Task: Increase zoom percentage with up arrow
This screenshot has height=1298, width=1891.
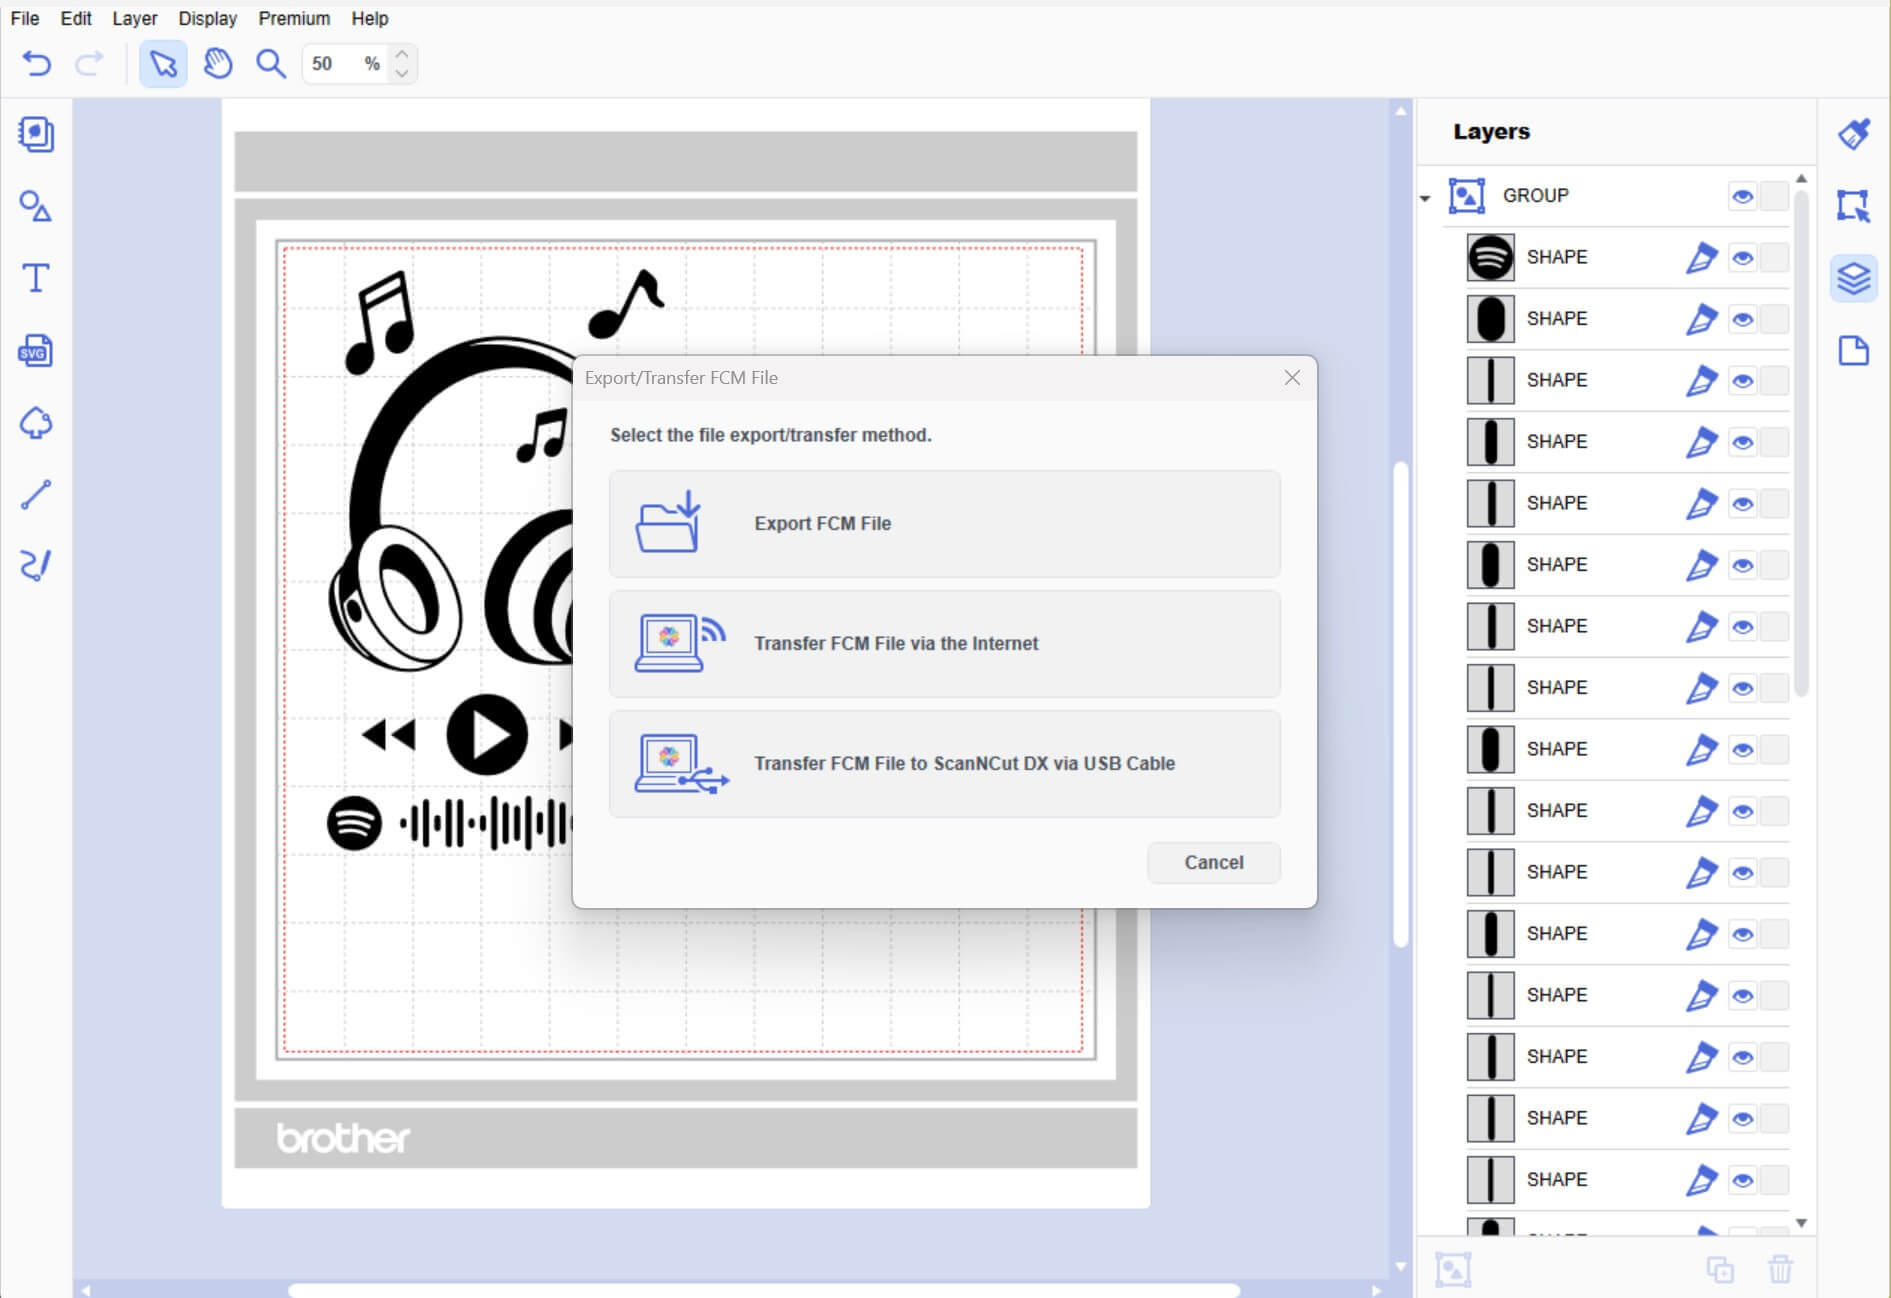Action: click(x=402, y=54)
